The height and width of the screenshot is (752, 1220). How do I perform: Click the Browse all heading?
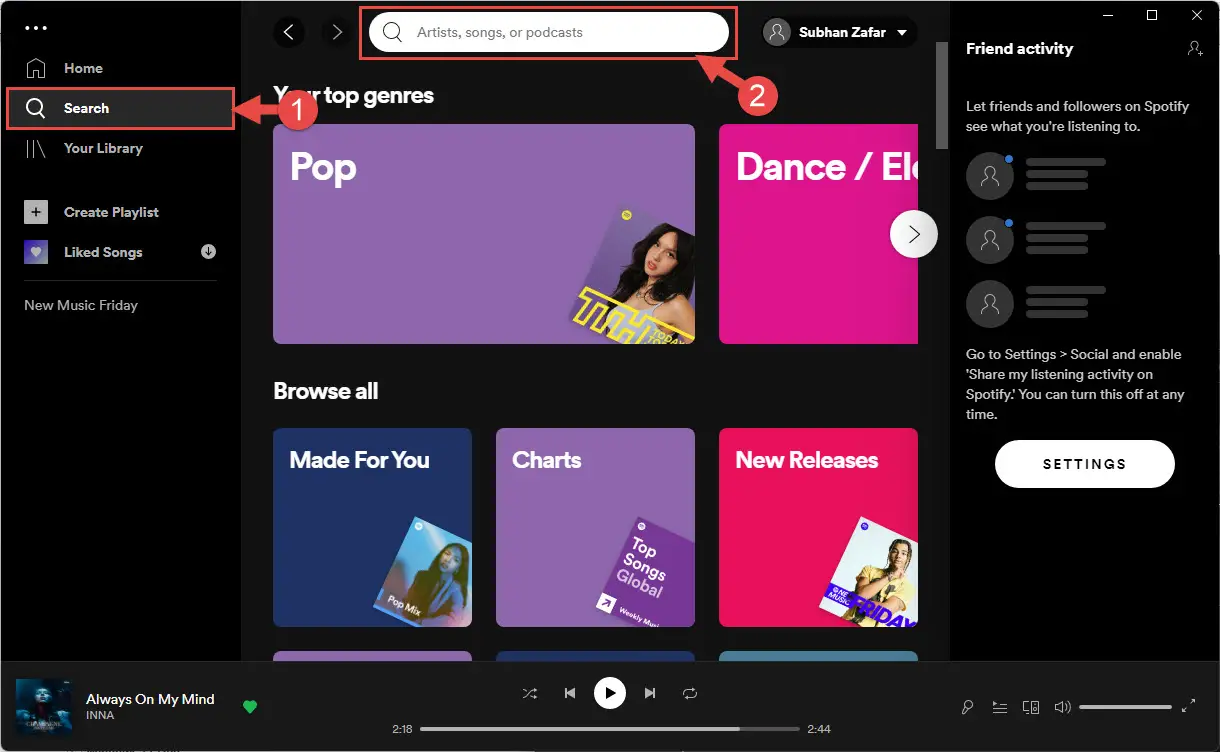(326, 391)
